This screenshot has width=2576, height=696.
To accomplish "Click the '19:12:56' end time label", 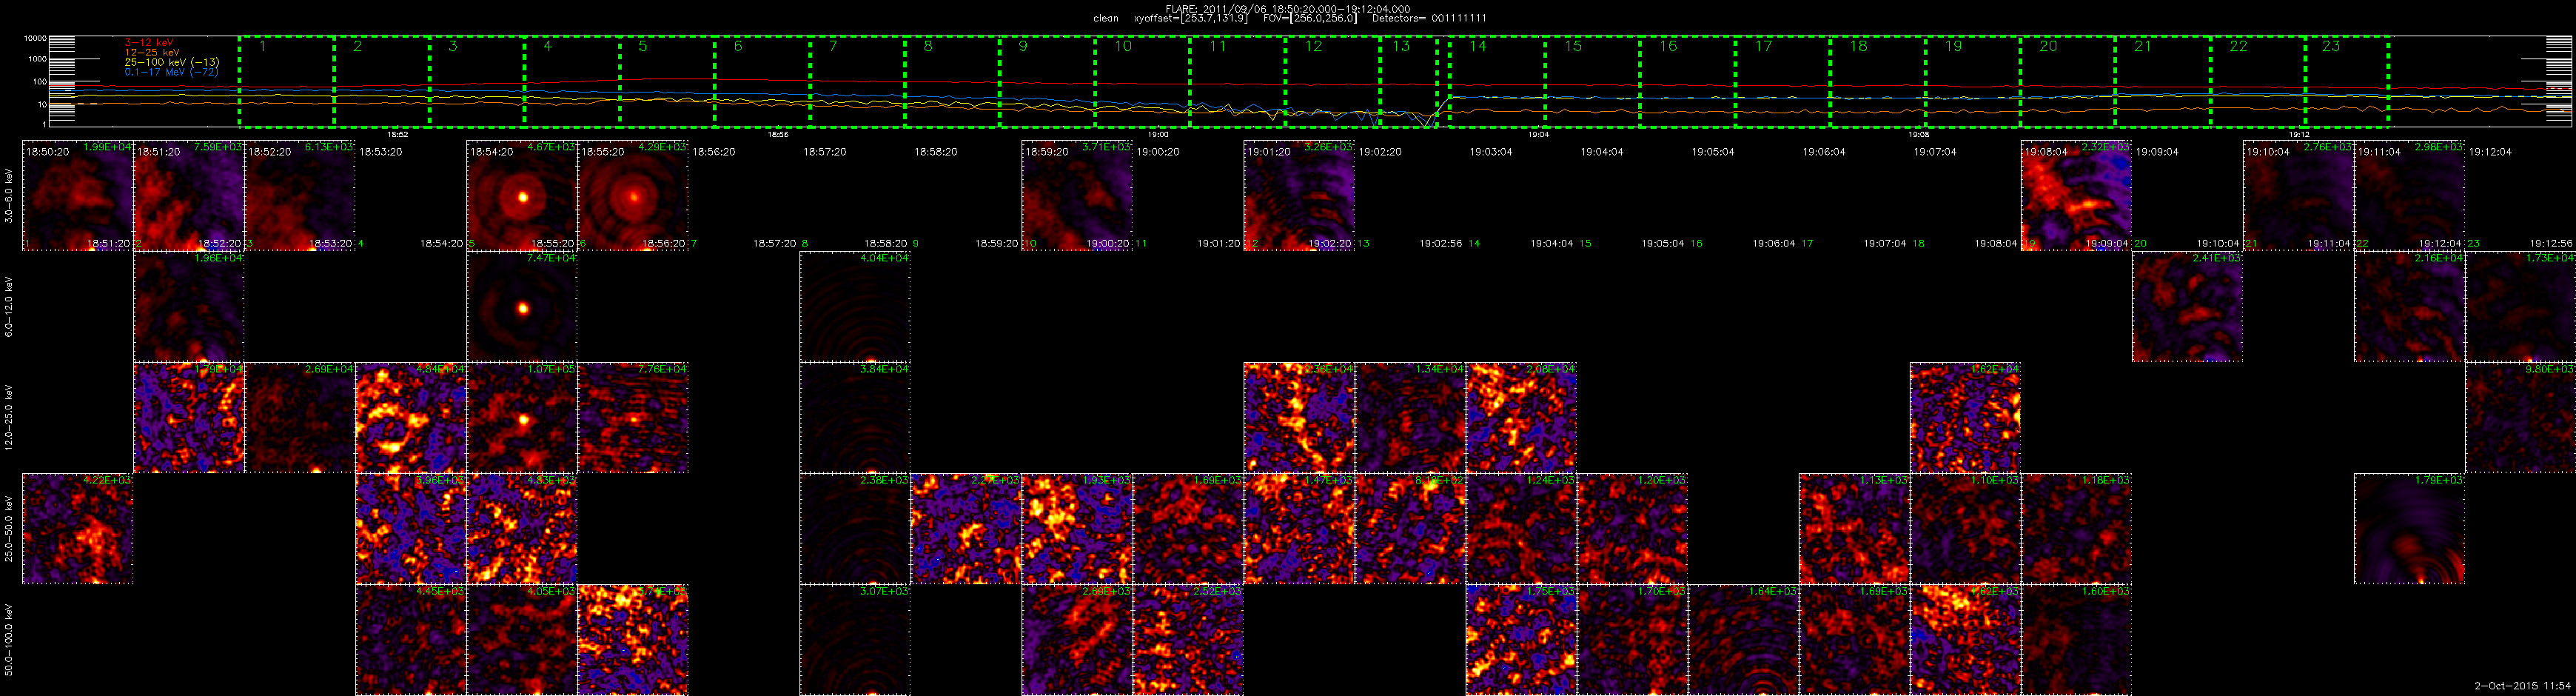I will (x=2552, y=243).
